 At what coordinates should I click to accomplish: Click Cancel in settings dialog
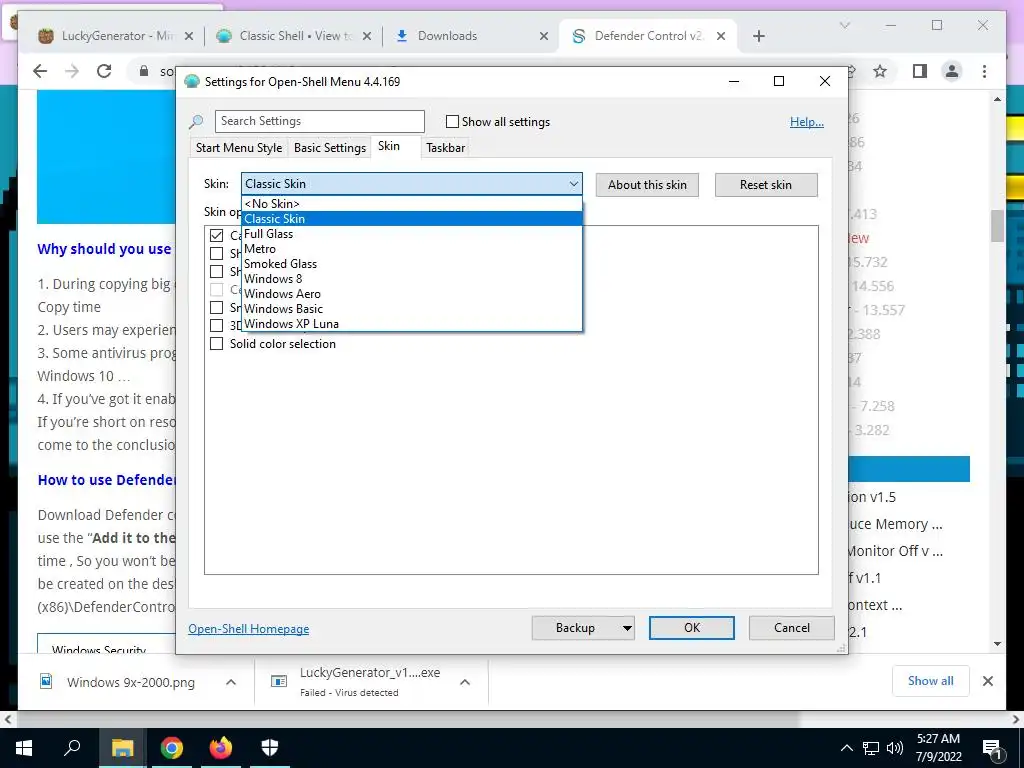[792, 628]
